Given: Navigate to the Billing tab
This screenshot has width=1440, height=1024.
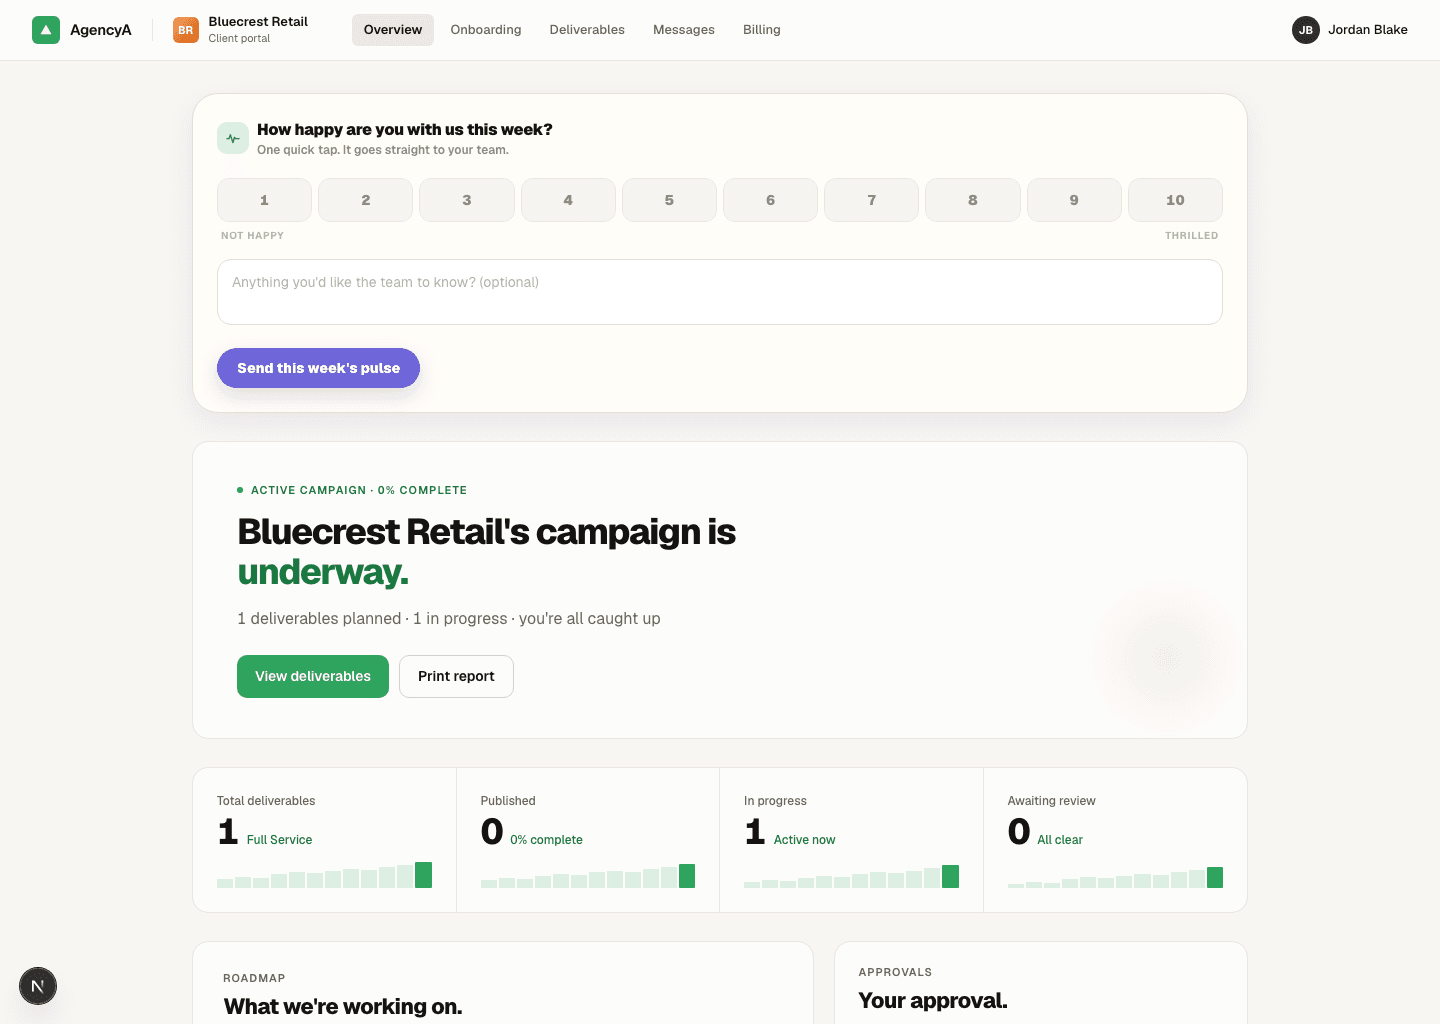Looking at the screenshot, I should point(762,30).
